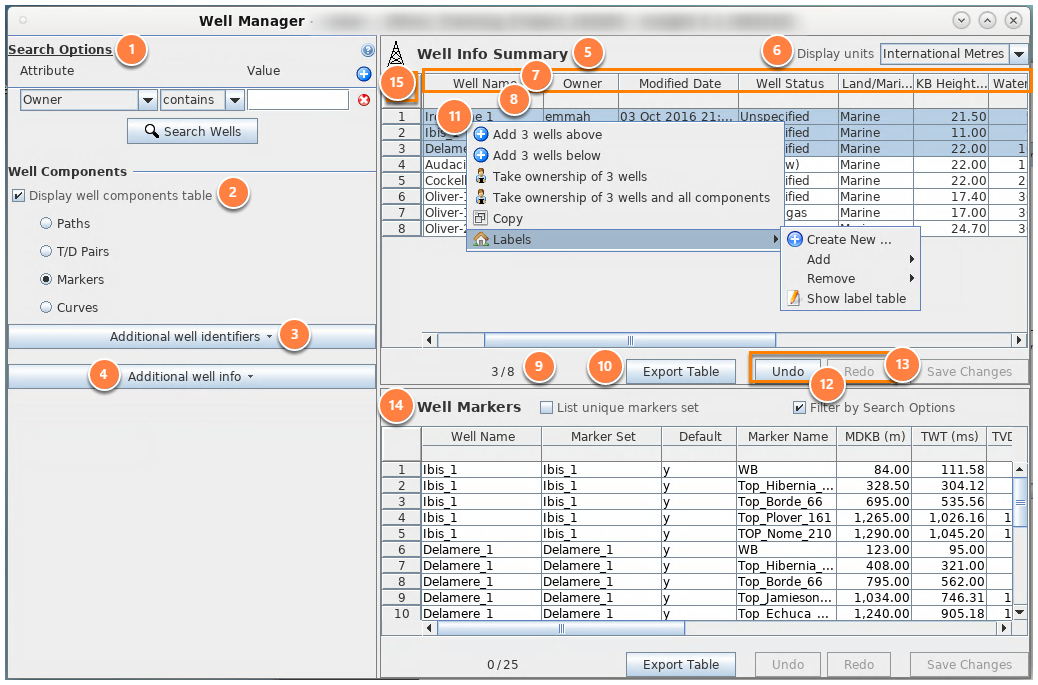Open the Owner attribute dropdown
Viewport: 1038px width, 685px height.
pos(147,100)
